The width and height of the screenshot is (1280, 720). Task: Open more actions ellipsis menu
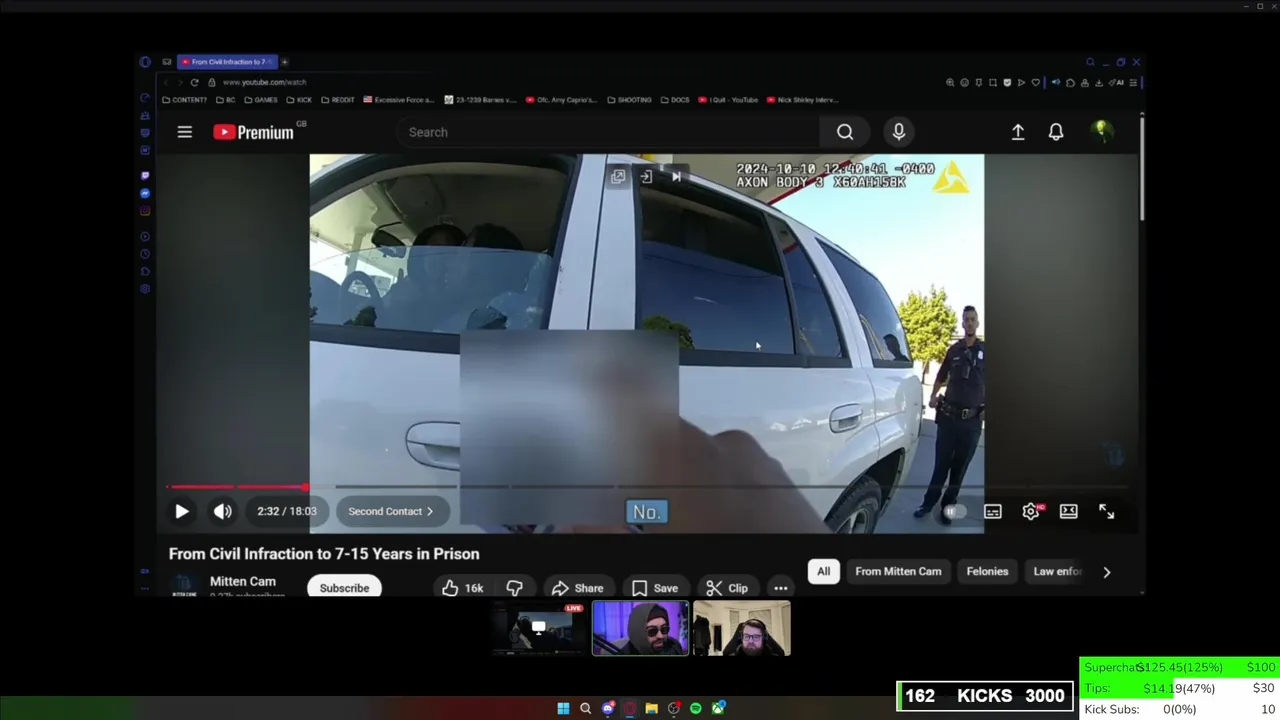(781, 588)
